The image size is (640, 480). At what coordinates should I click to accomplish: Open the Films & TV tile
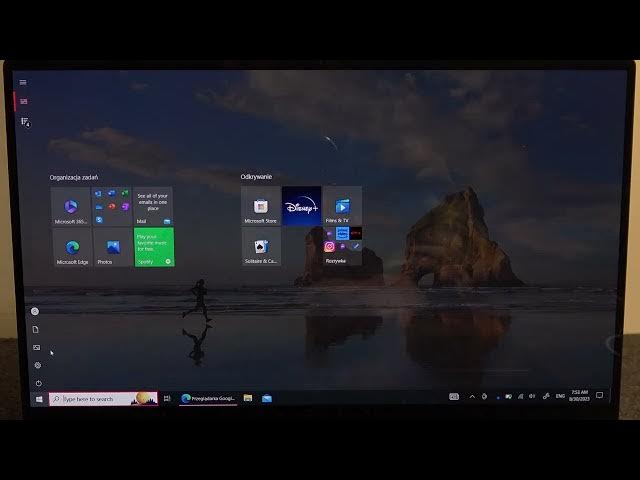tap(342, 206)
